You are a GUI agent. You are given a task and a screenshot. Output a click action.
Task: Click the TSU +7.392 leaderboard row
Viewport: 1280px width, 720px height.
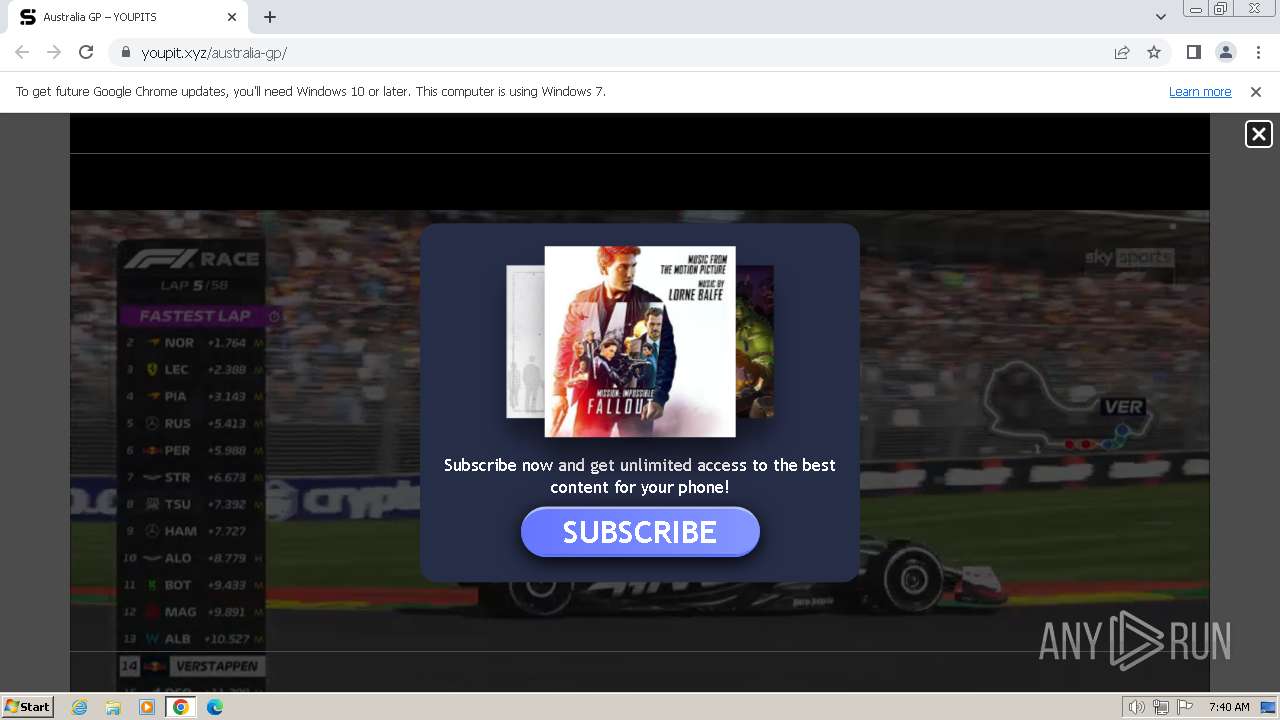click(193, 505)
